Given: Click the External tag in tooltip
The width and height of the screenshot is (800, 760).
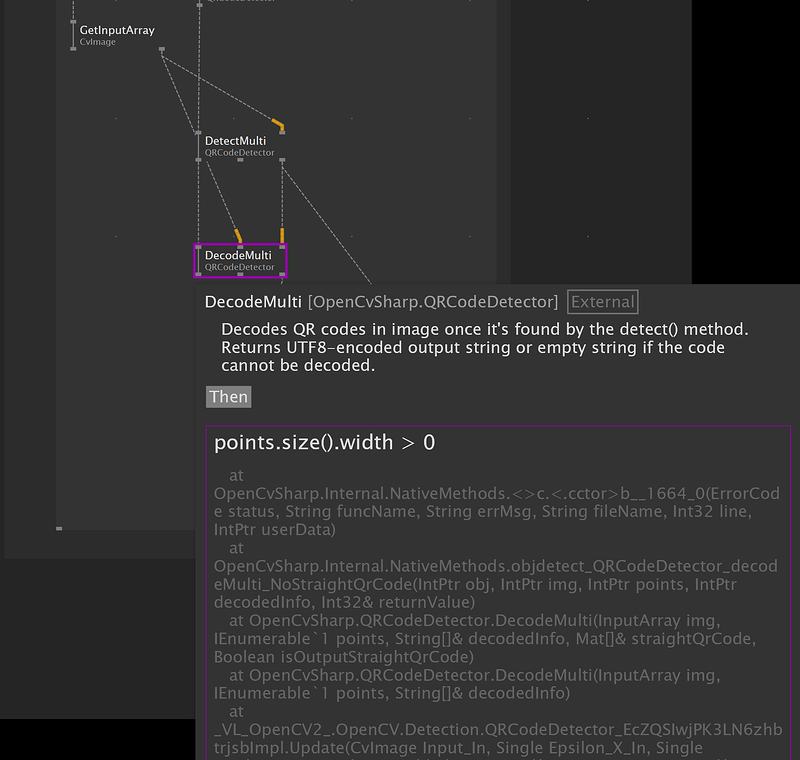Looking at the screenshot, I should pos(603,302).
